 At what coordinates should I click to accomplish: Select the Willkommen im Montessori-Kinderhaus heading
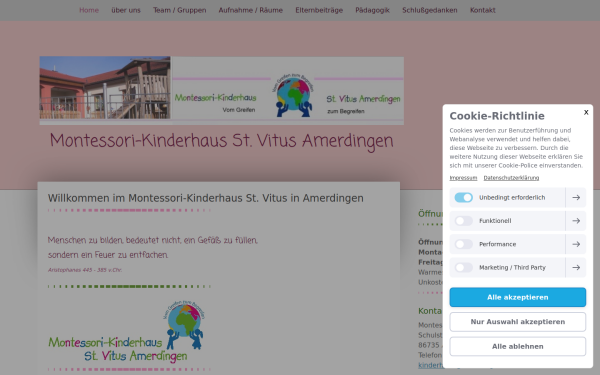205,198
